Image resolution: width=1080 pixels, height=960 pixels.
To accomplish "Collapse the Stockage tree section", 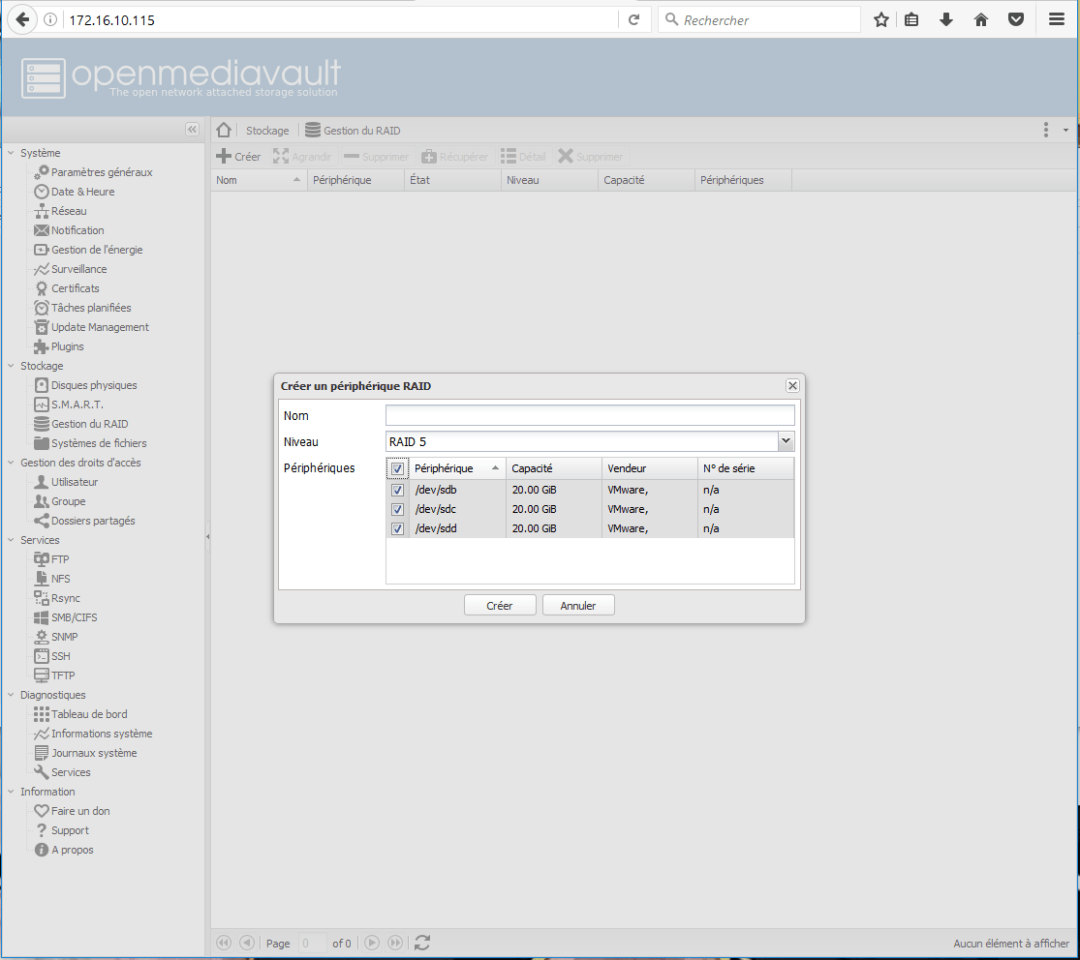I will [11, 367].
